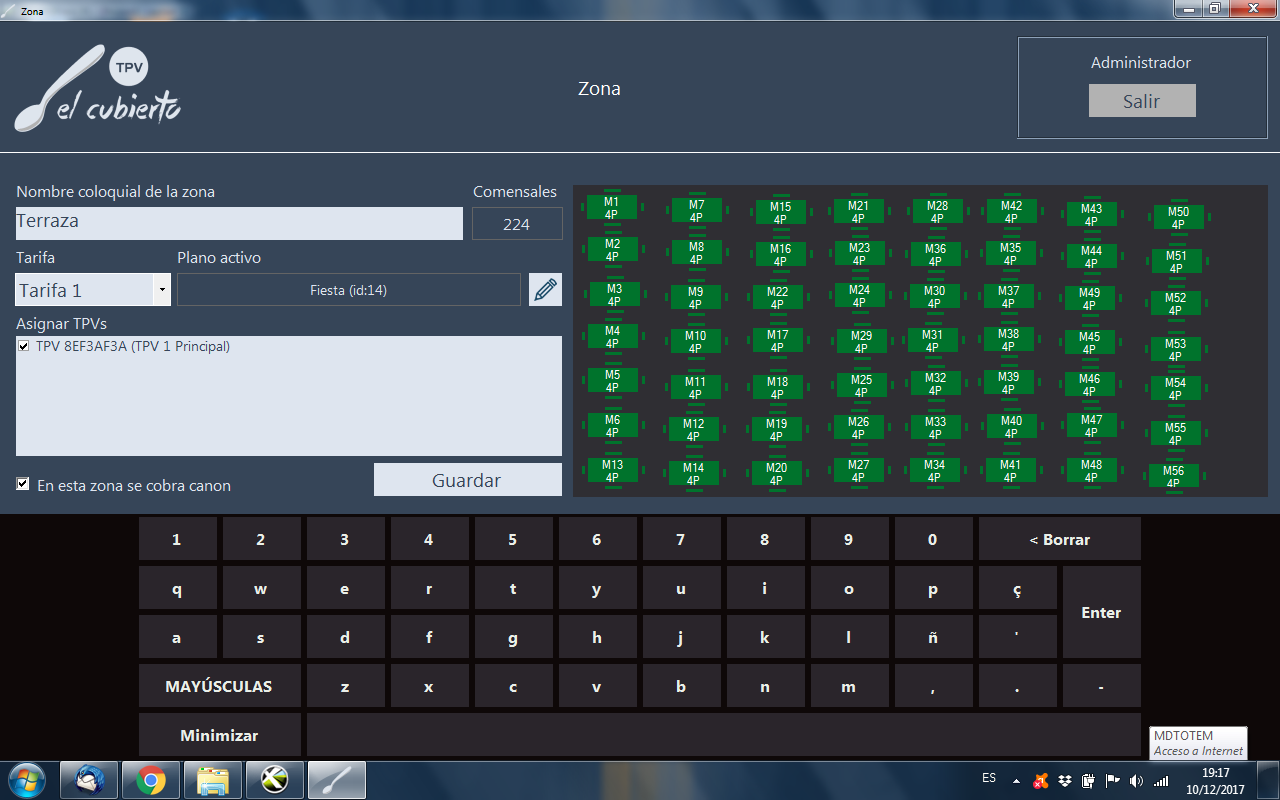Open Thunderbird from the taskbar
This screenshot has width=1280, height=800.
(89, 780)
